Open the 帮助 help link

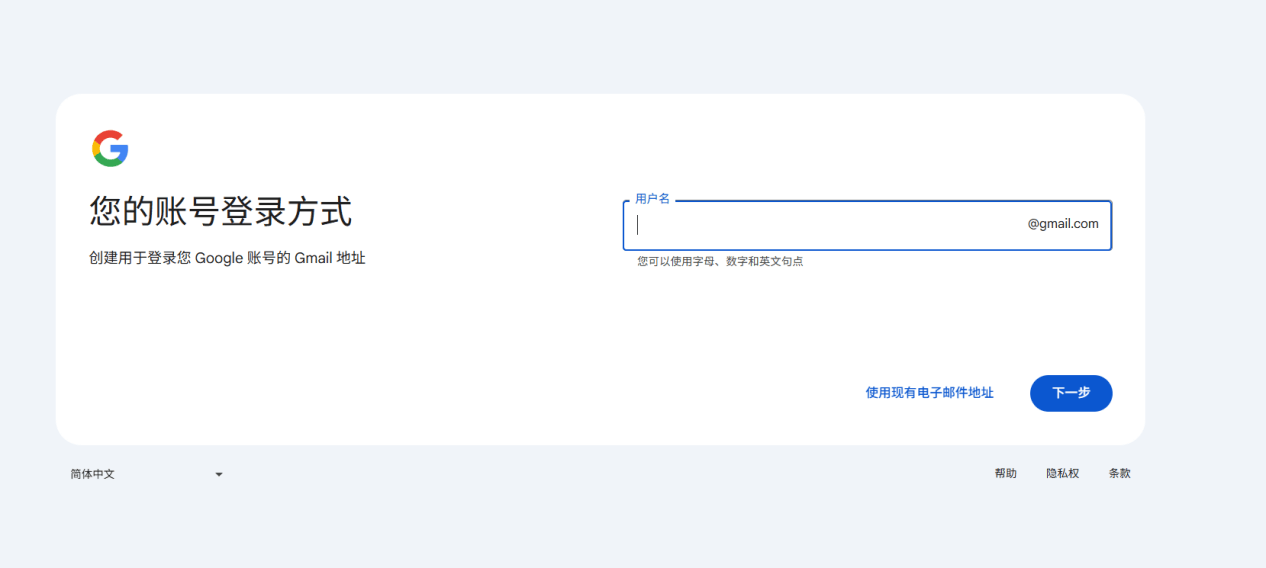[x=1005, y=474]
